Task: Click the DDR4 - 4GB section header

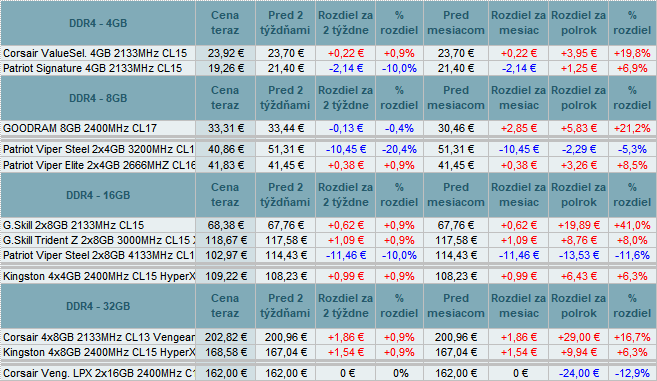Action: pyautogui.click(x=98, y=23)
